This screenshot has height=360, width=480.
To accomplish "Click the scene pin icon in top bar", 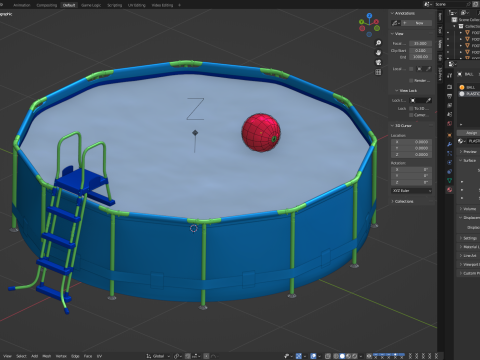I will 468,4.
